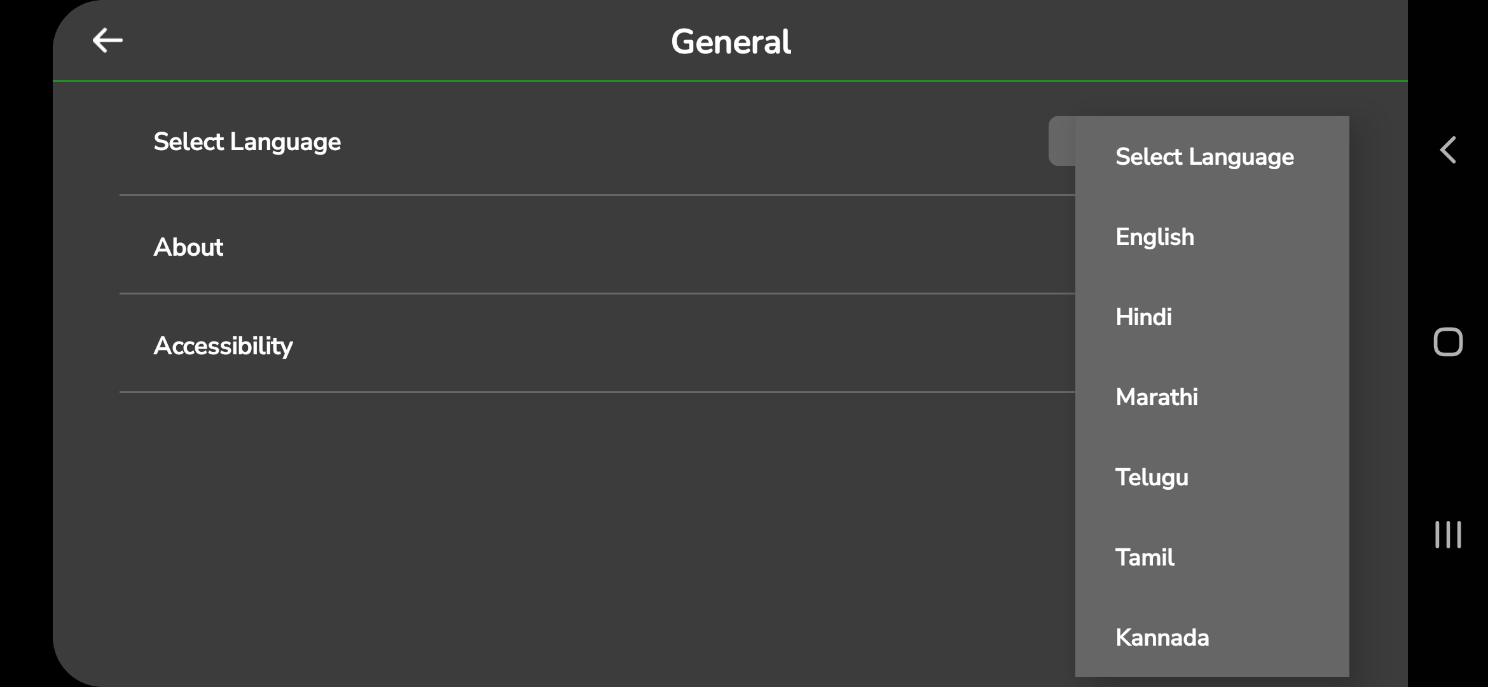Tap the Android home button icon
Screen dimensions: 1488x687
click(1447, 342)
